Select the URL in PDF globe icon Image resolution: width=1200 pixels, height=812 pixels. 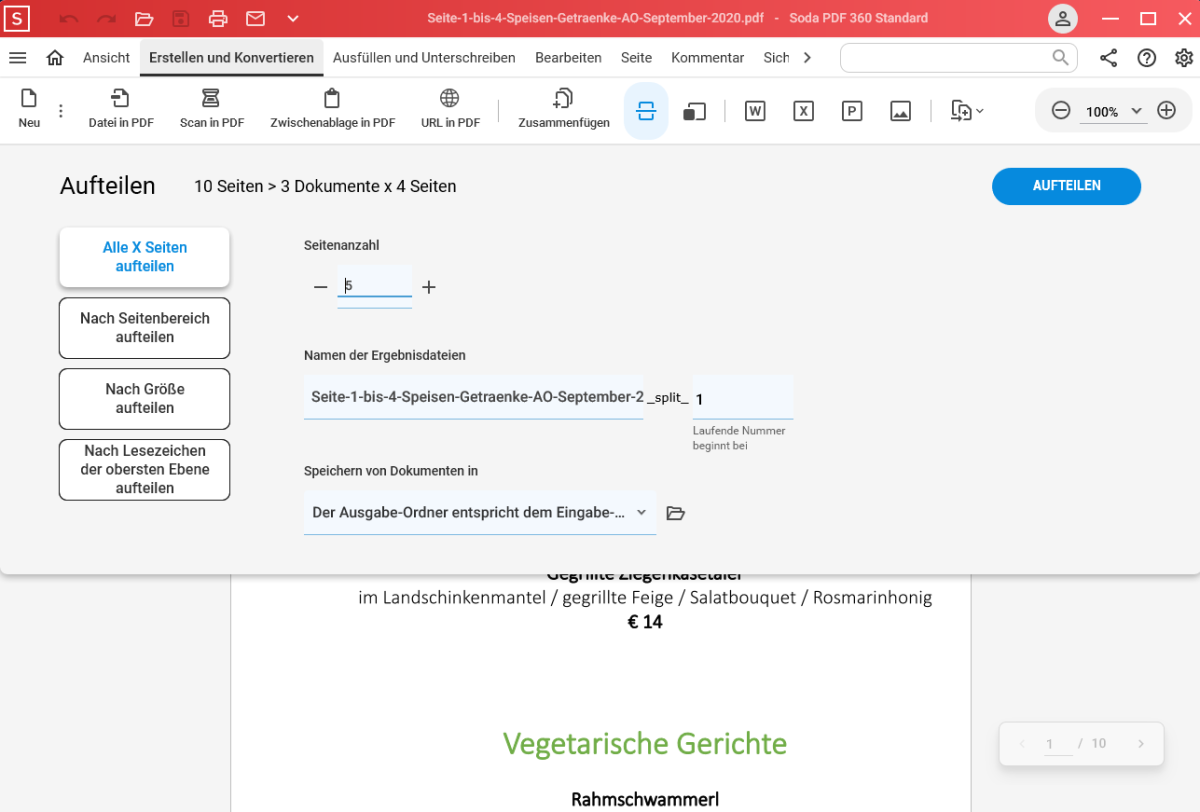coord(450,99)
